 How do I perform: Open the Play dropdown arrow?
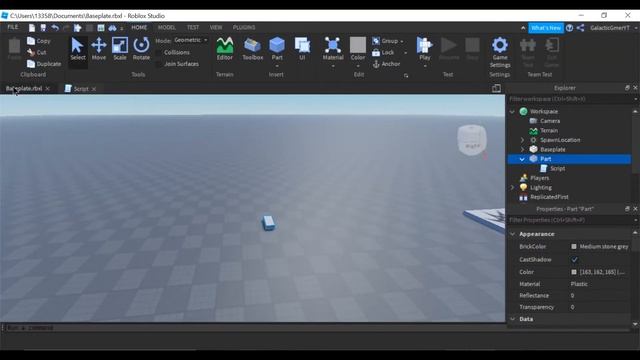424,66
